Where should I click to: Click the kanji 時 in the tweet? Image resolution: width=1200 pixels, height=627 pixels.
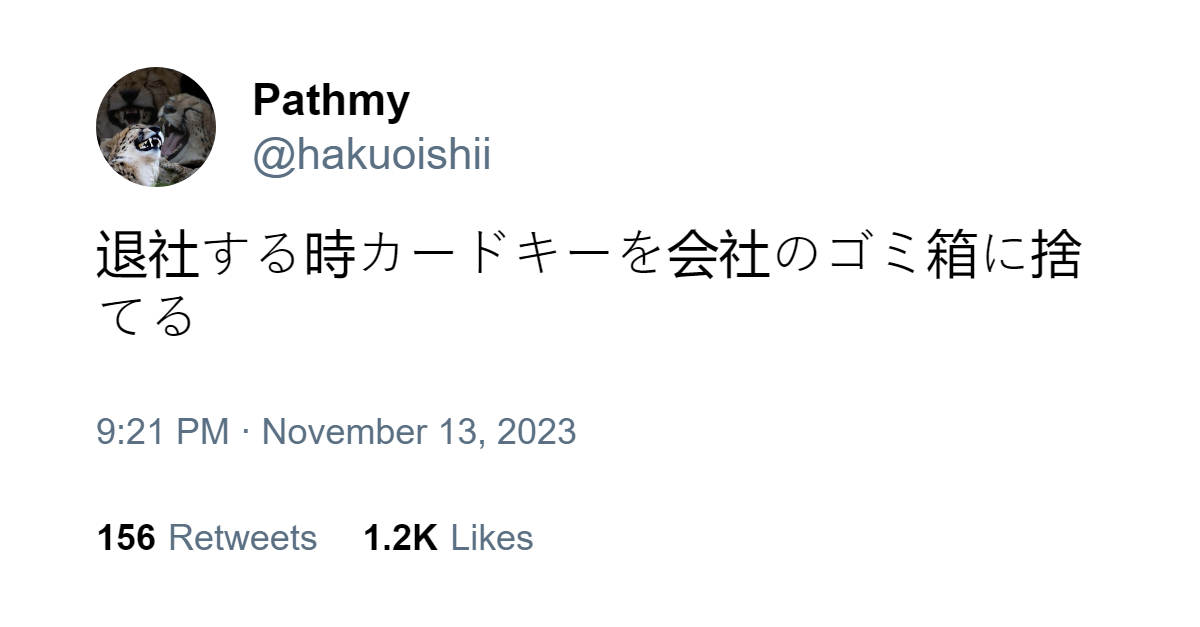(331, 256)
